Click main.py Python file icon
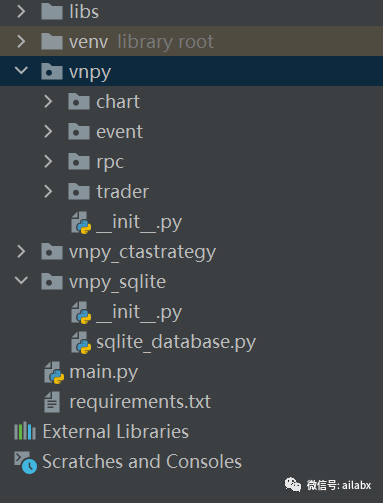383x503 pixels. click(x=54, y=372)
